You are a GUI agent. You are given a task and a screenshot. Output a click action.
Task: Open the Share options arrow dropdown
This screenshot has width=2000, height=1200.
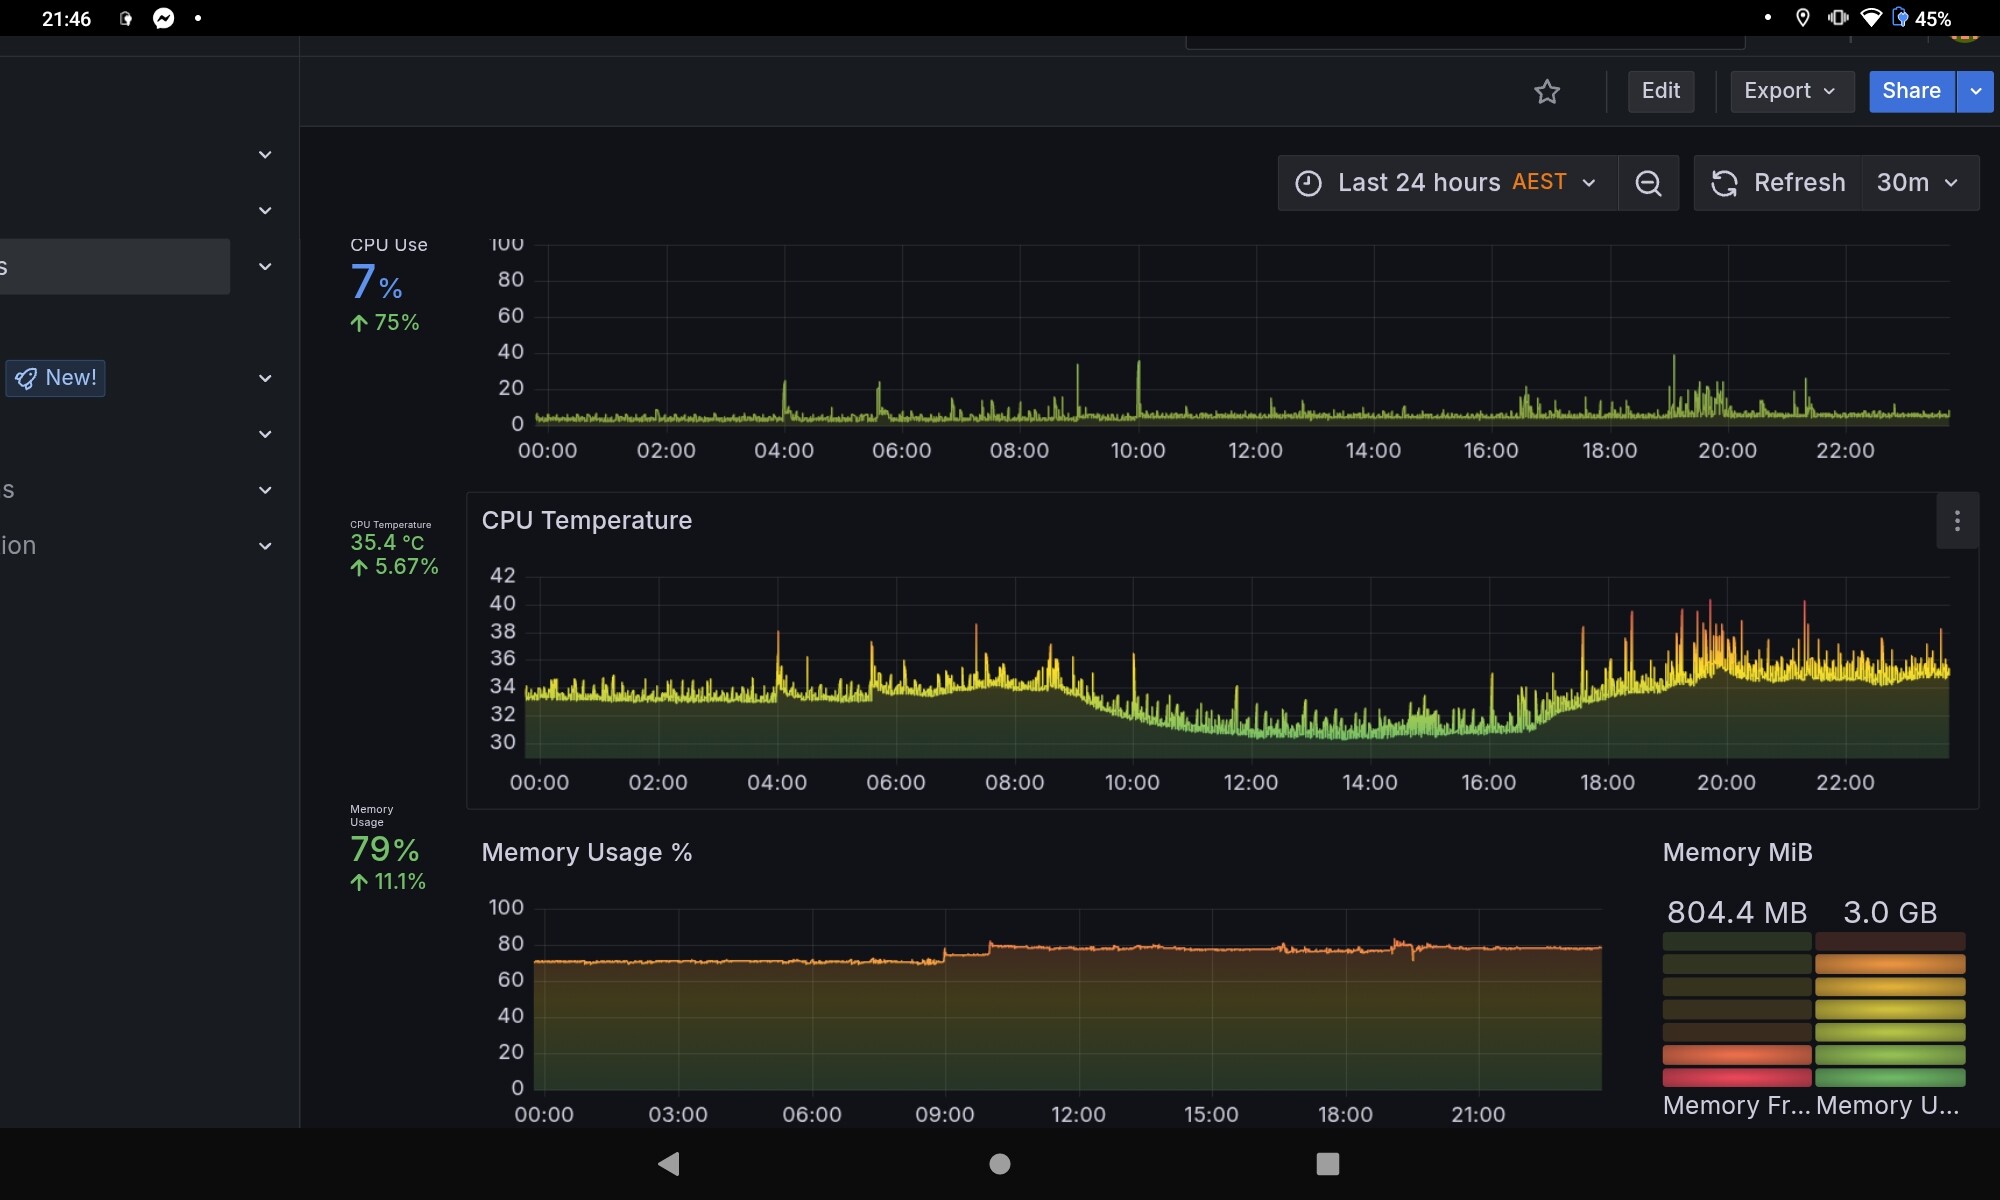click(1975, 92)
